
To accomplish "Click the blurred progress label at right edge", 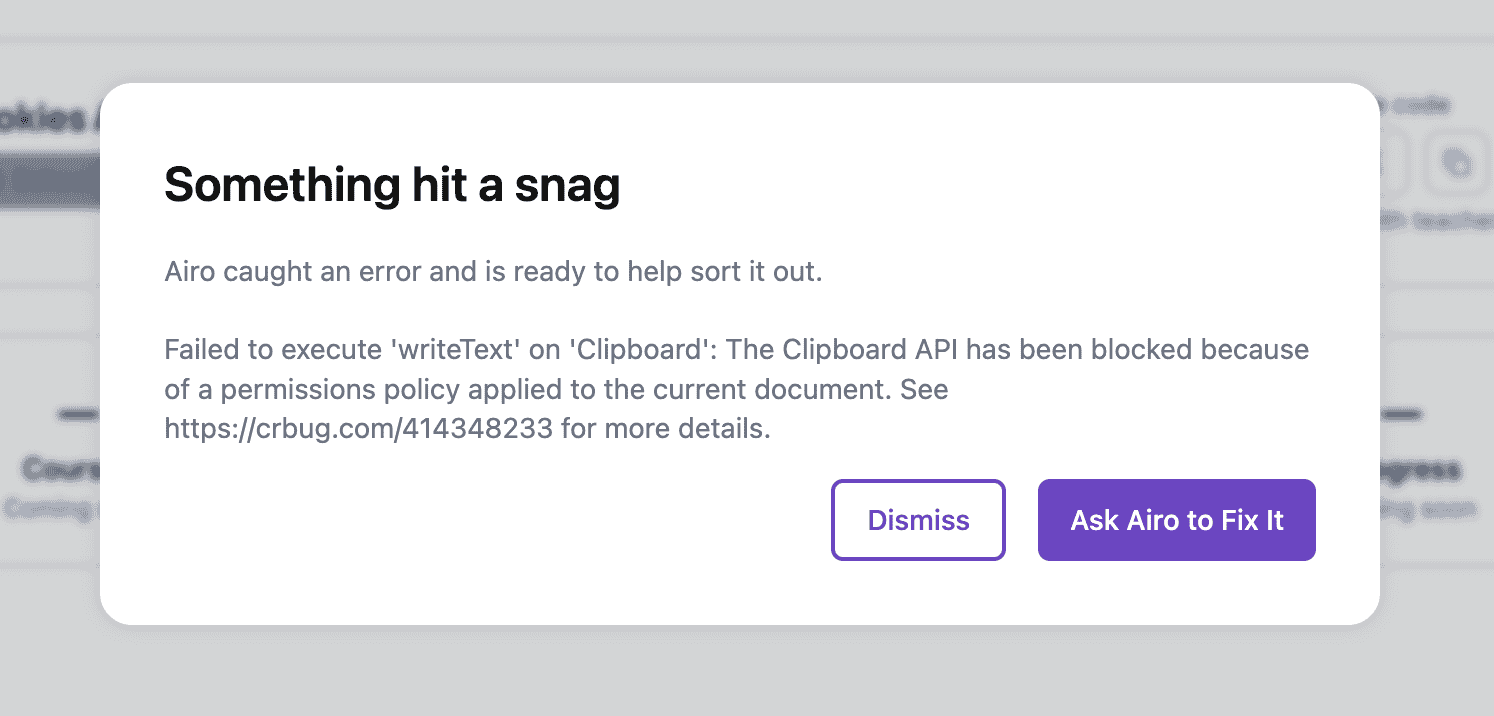I will [1420, 468].
